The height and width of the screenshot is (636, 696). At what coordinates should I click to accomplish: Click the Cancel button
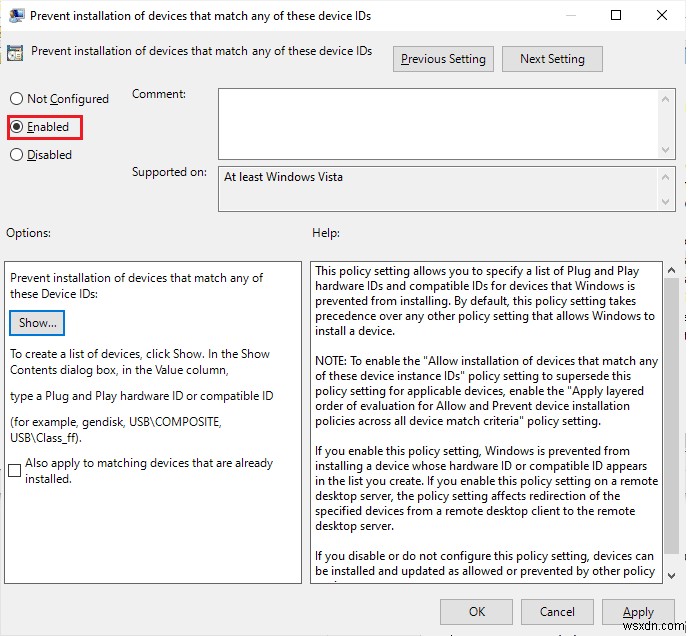[557, 612]
